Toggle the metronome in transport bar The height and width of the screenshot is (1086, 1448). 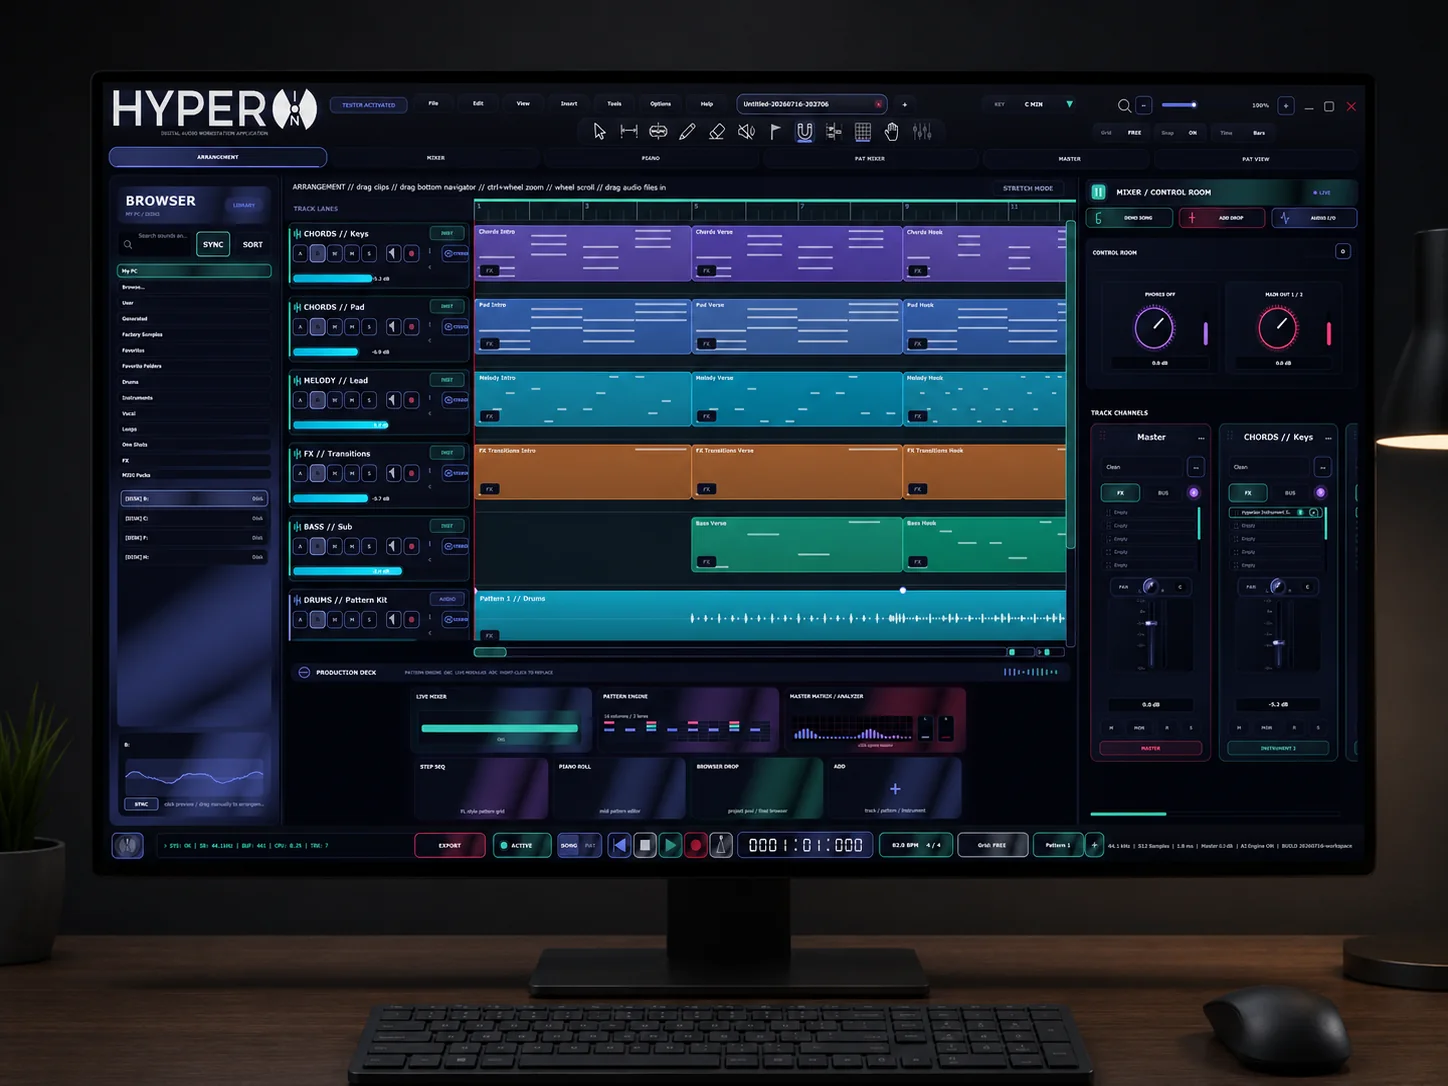pyautogui.click(x=720, y=845)
